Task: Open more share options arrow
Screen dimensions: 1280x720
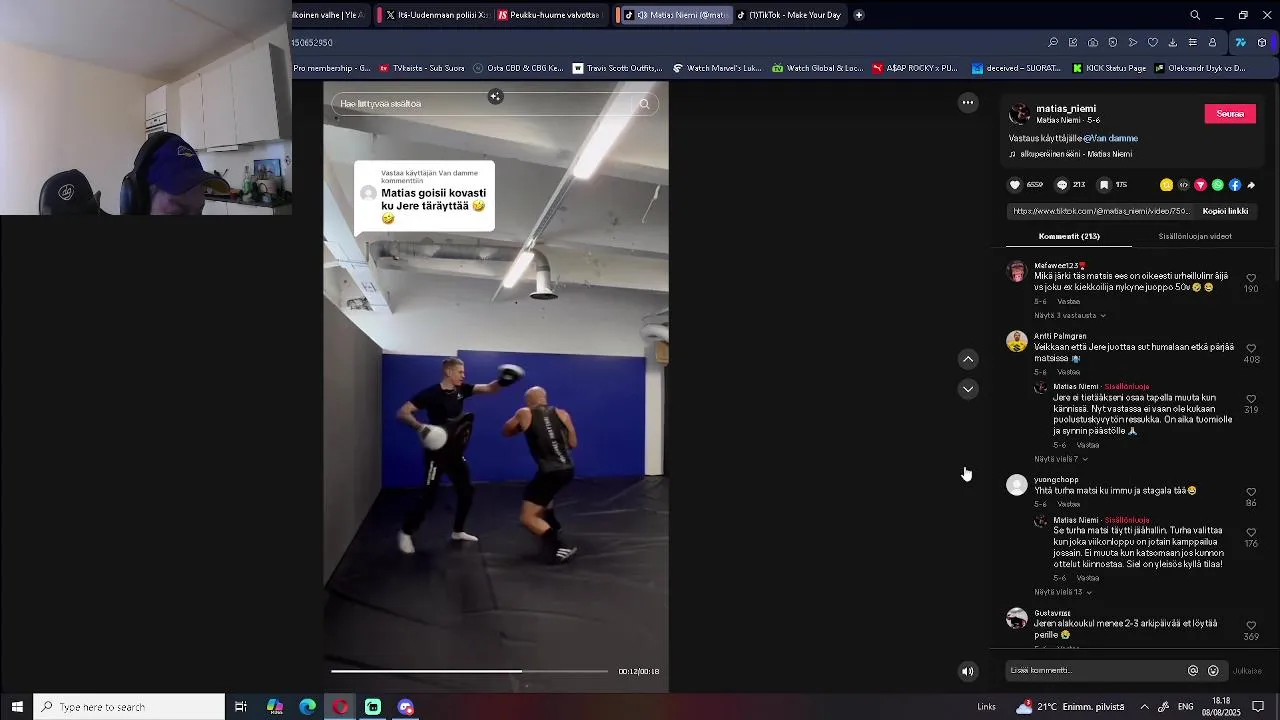Action: (x=1251, y=185)
